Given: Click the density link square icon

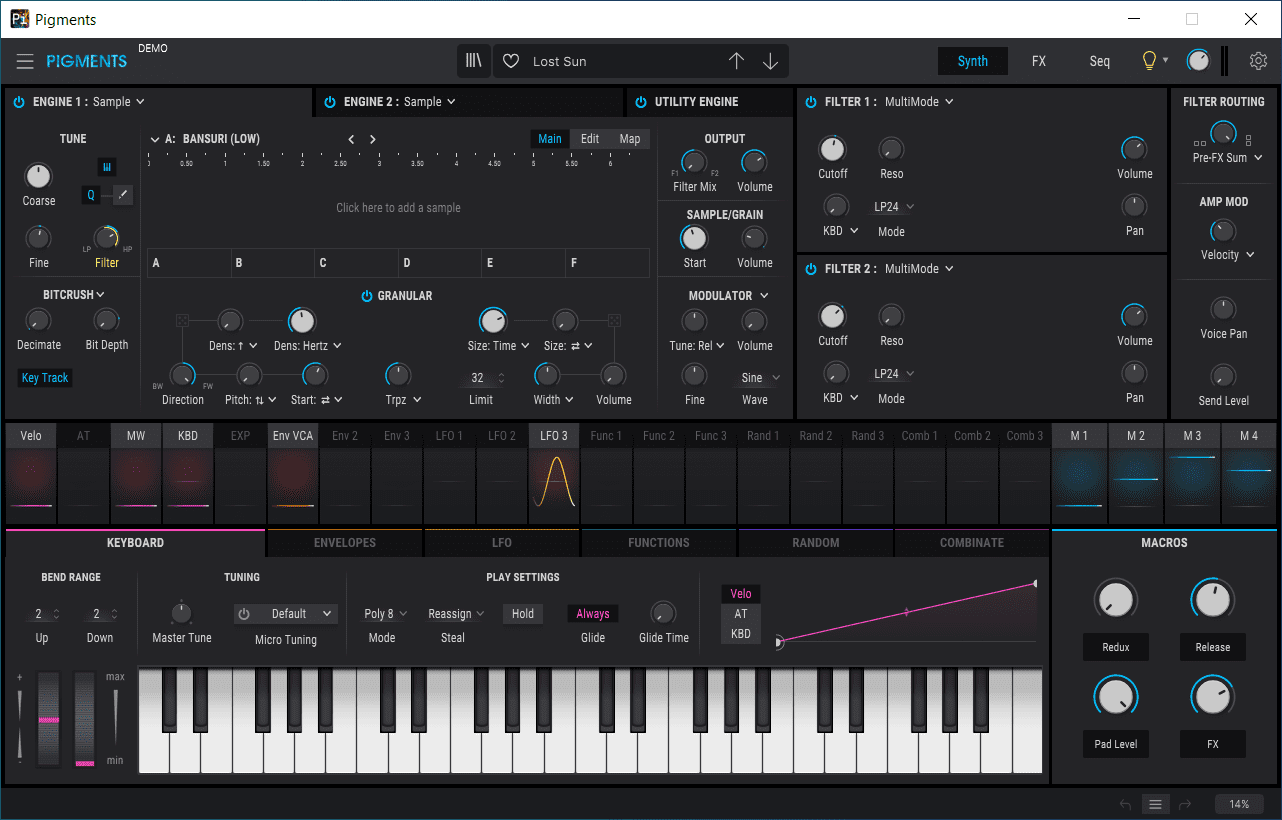Looking at the screenshot, I should 182,320.
